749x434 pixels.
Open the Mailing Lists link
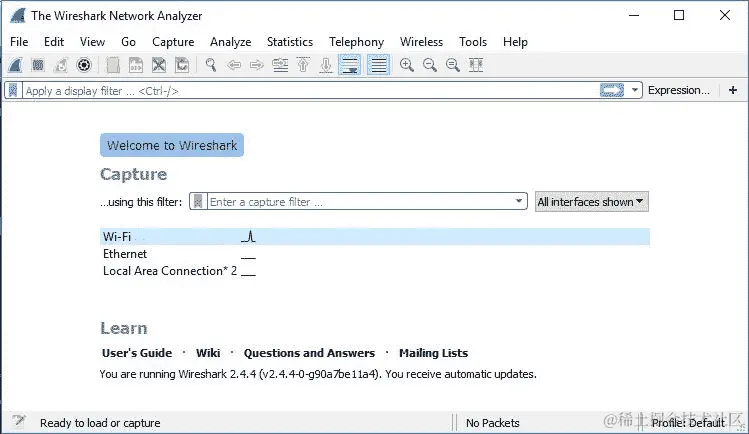433,353
